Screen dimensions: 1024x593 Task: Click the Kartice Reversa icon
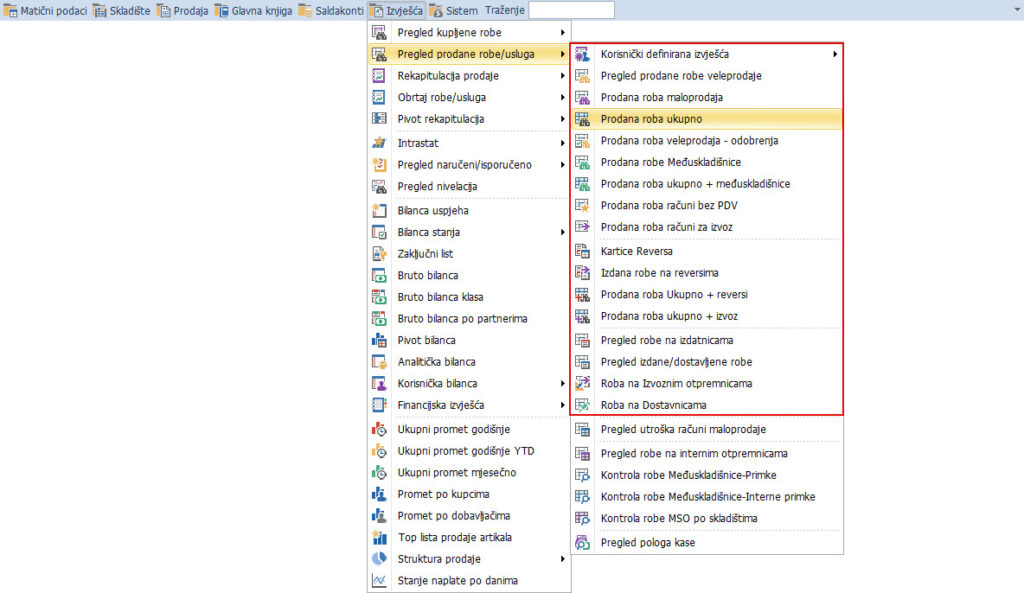click(x=583, y=251)
